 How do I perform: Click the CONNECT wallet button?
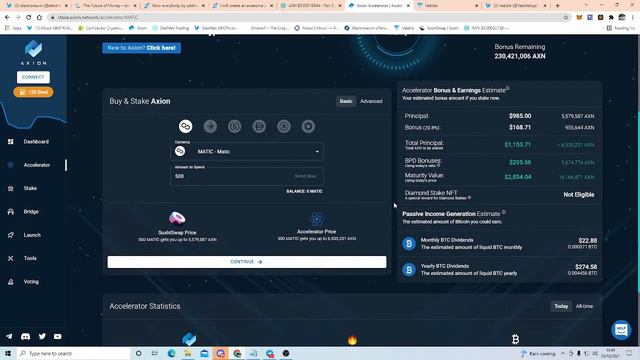(x=33, y=77)
